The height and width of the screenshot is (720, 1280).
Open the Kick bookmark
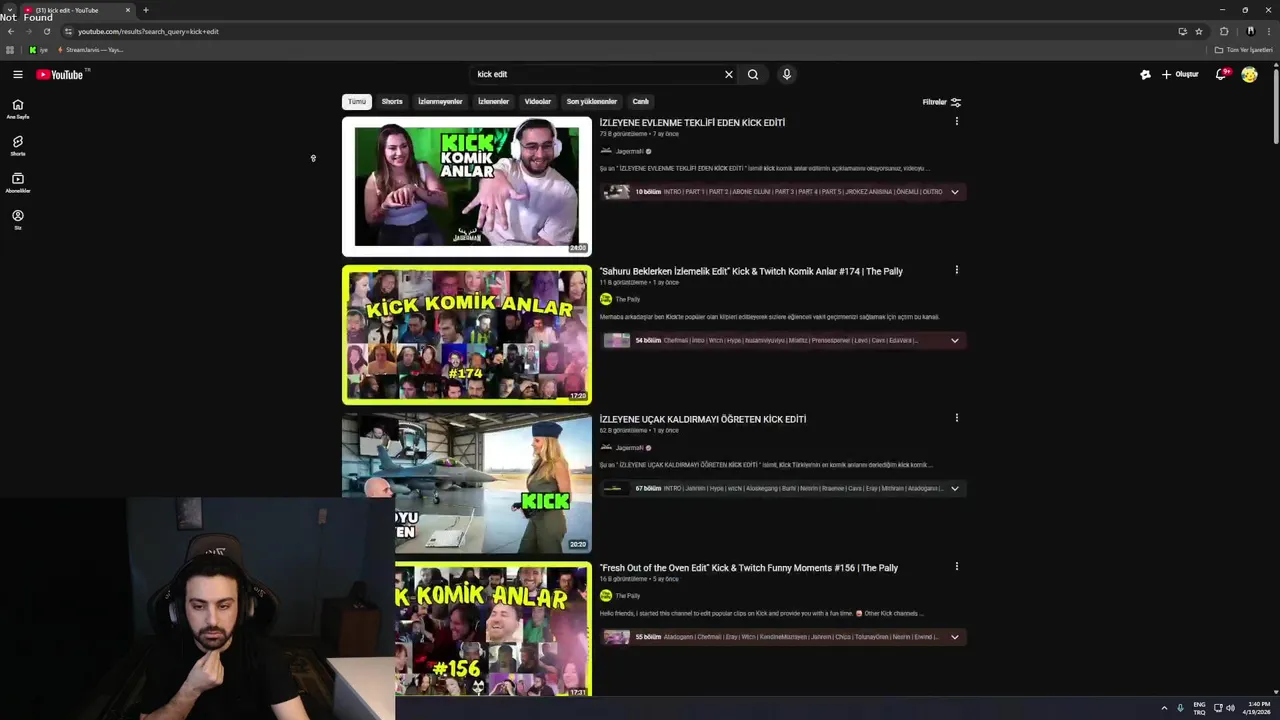tap(38, 50)
